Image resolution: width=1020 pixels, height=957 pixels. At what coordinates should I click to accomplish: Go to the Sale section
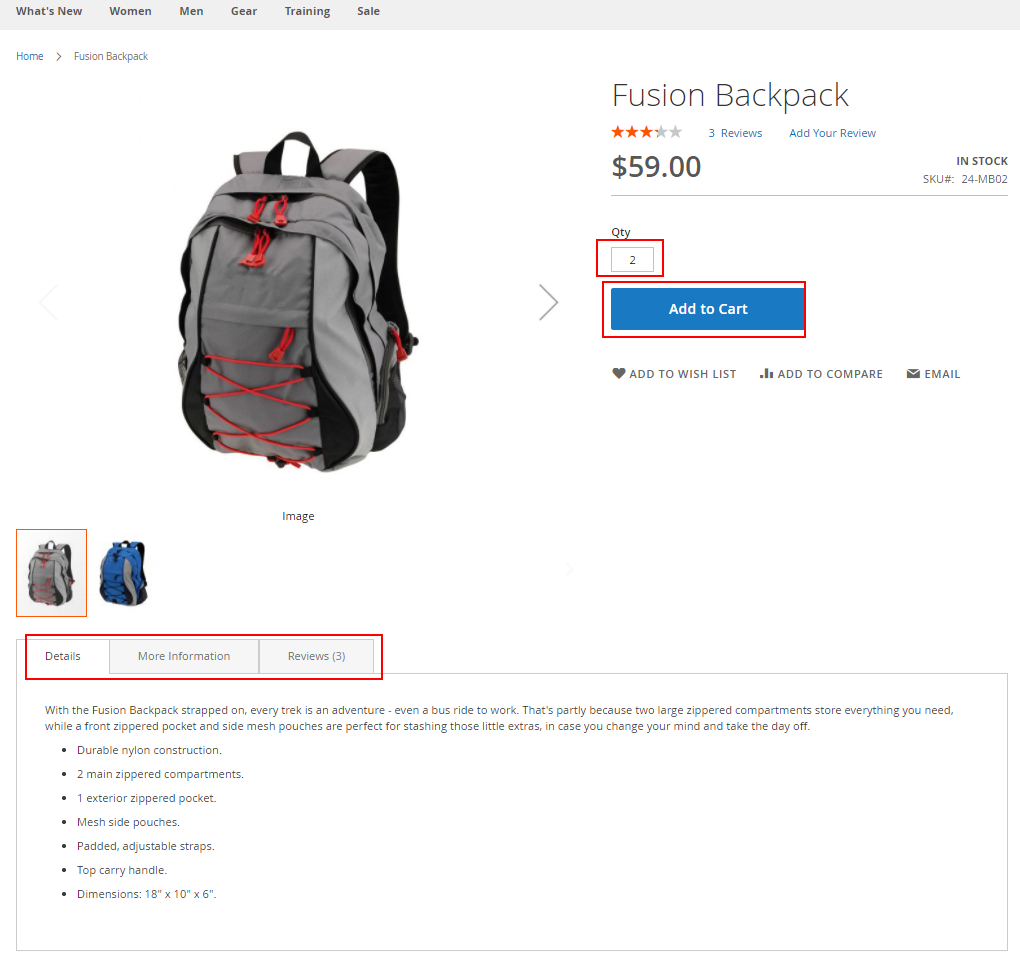368,11
